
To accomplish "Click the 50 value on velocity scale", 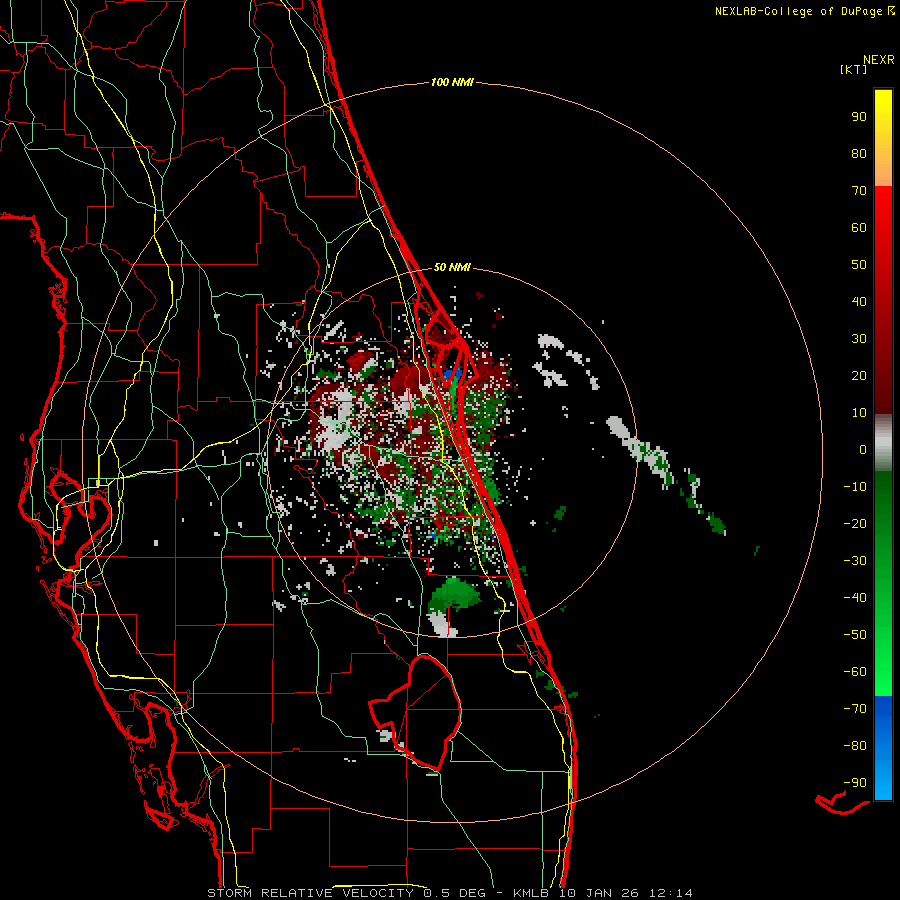I will click(859, 265).
